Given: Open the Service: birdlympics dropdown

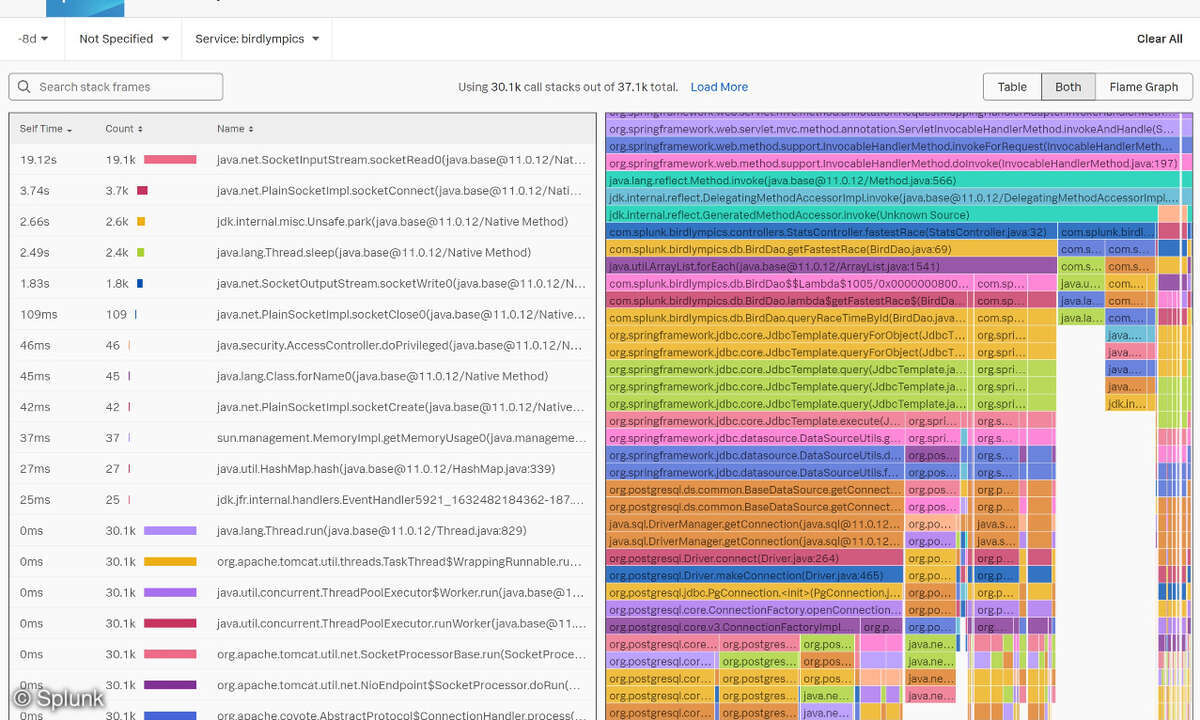Looking at the screenshot, I should click(257, 39).
